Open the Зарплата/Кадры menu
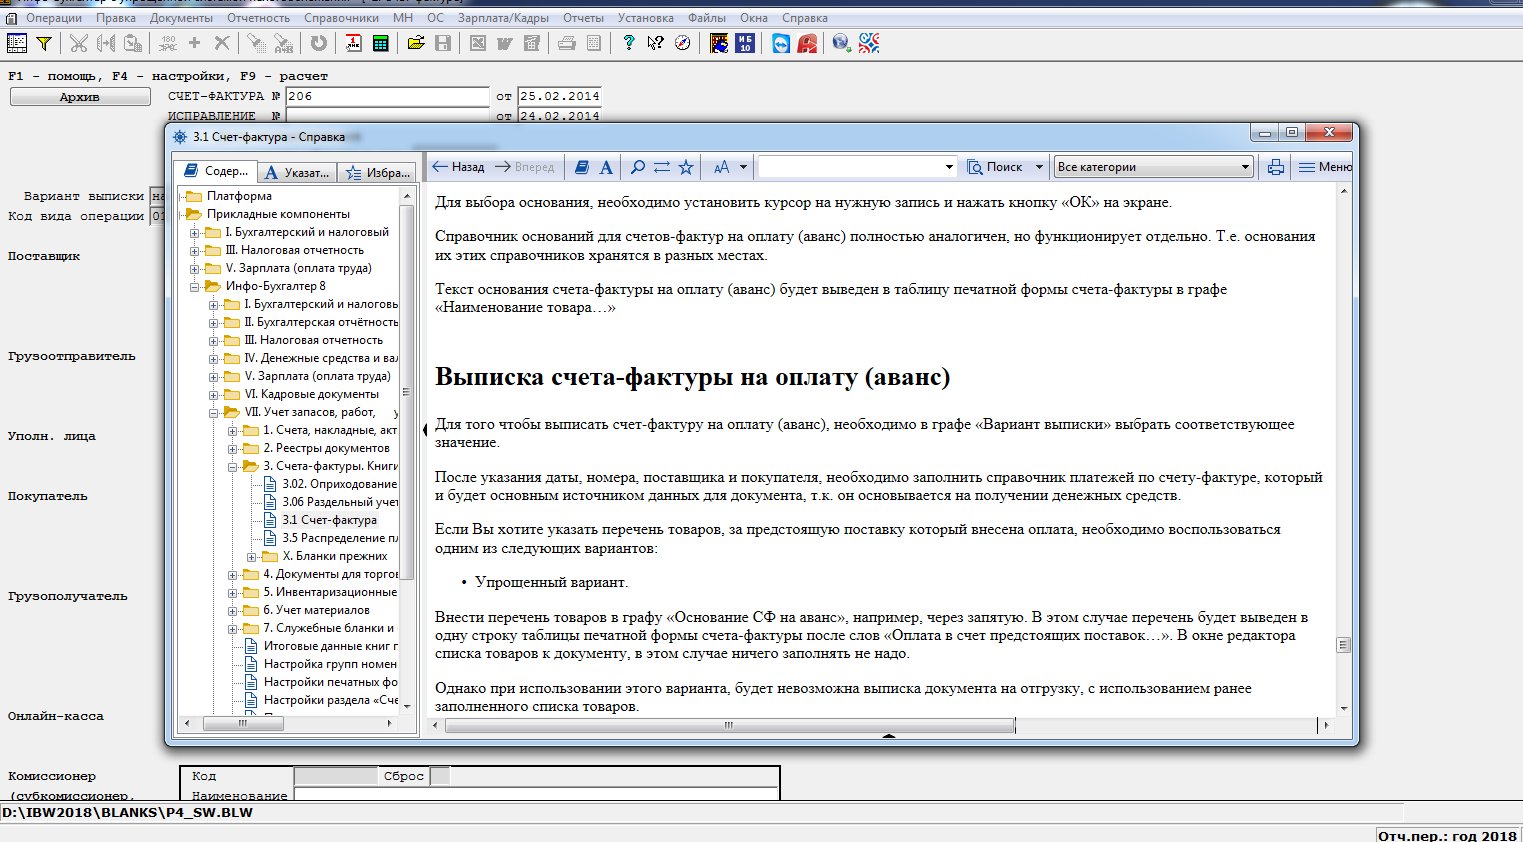 pos(503,18)
